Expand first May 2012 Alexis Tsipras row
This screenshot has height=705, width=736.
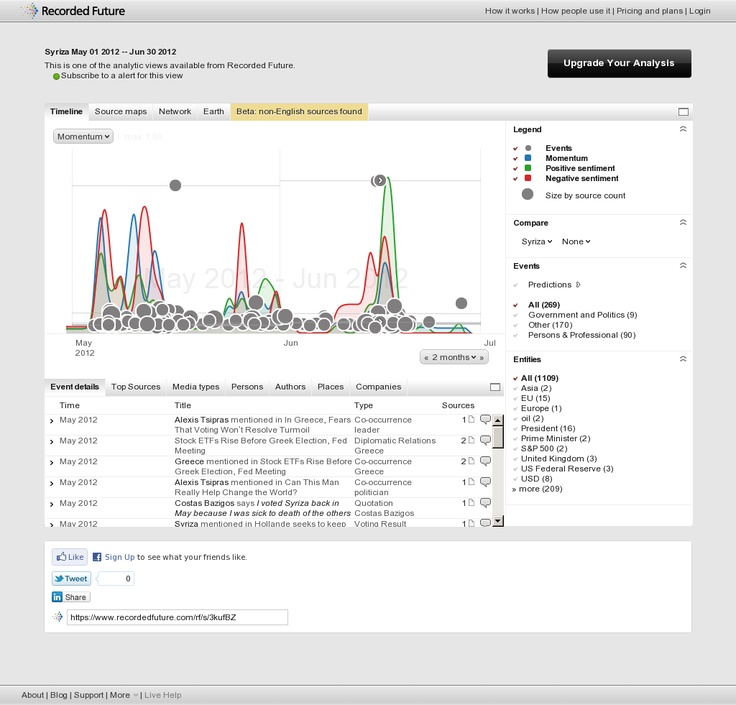52,421
